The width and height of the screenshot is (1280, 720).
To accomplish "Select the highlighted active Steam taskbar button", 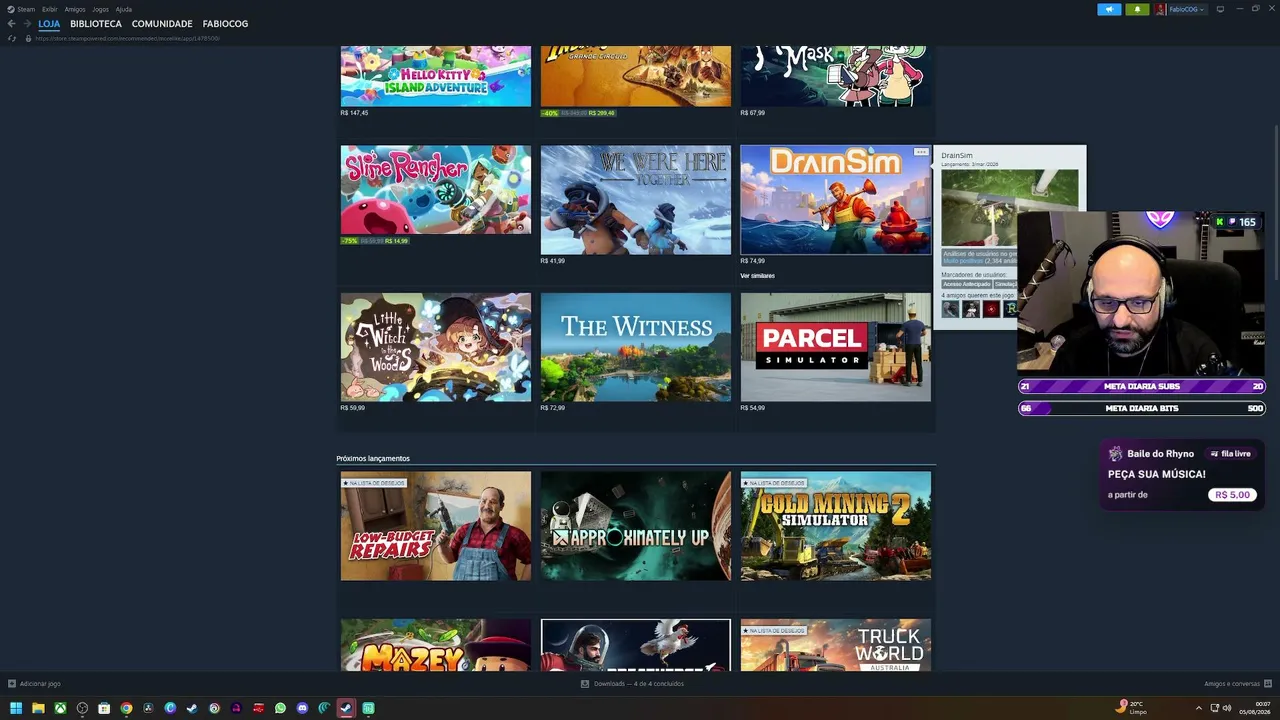I will click(x=346, y=708).
